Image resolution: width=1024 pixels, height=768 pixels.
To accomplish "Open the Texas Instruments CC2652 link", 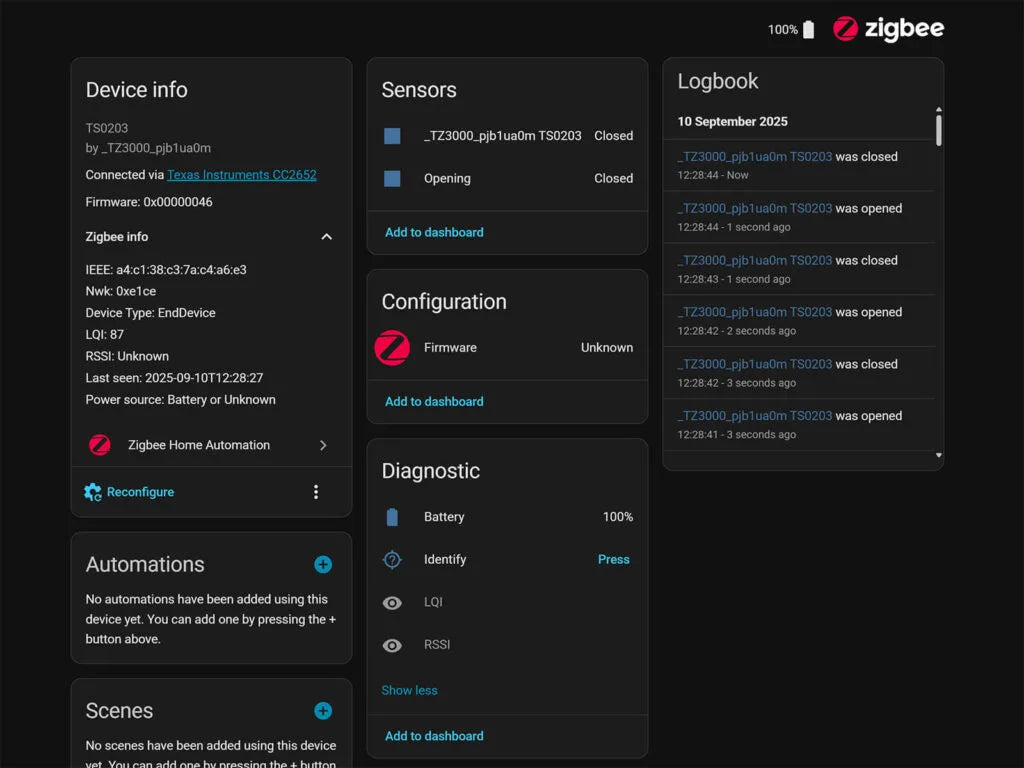I will click(241, 175).
